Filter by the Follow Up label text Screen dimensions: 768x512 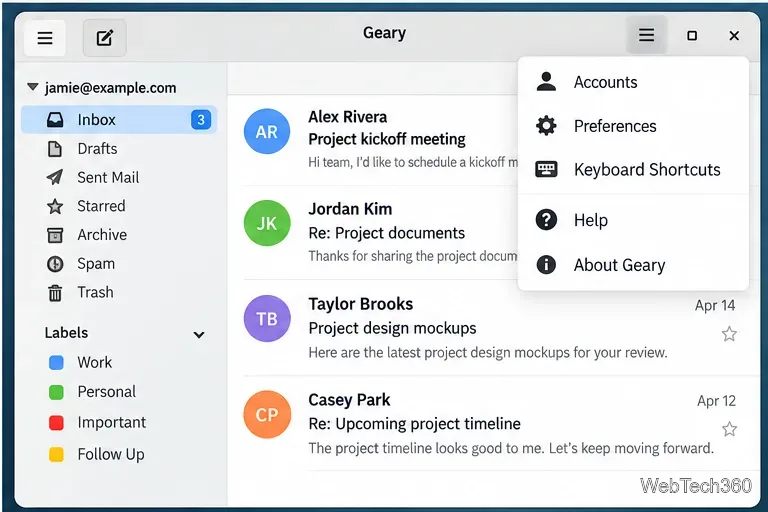pyautogui.click(x=111, y=454)
